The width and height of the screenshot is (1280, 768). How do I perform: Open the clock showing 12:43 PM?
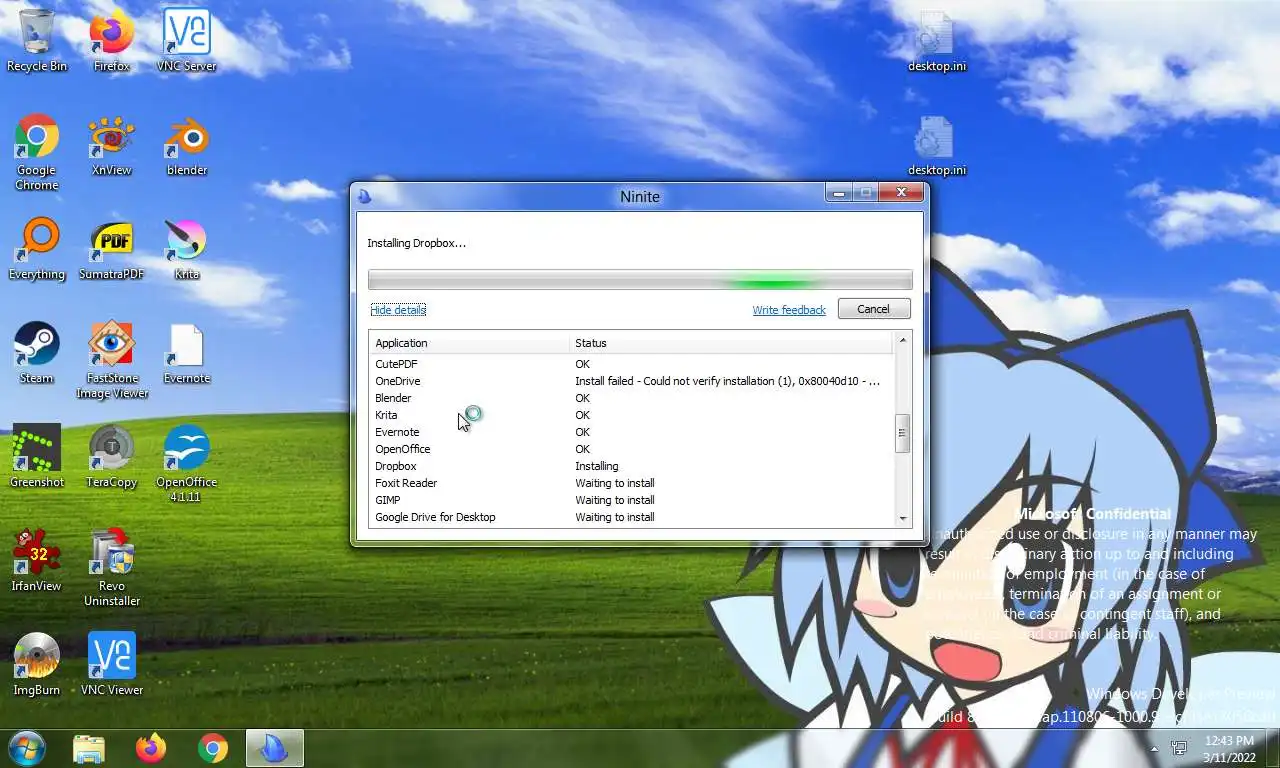click(1229, 748)
